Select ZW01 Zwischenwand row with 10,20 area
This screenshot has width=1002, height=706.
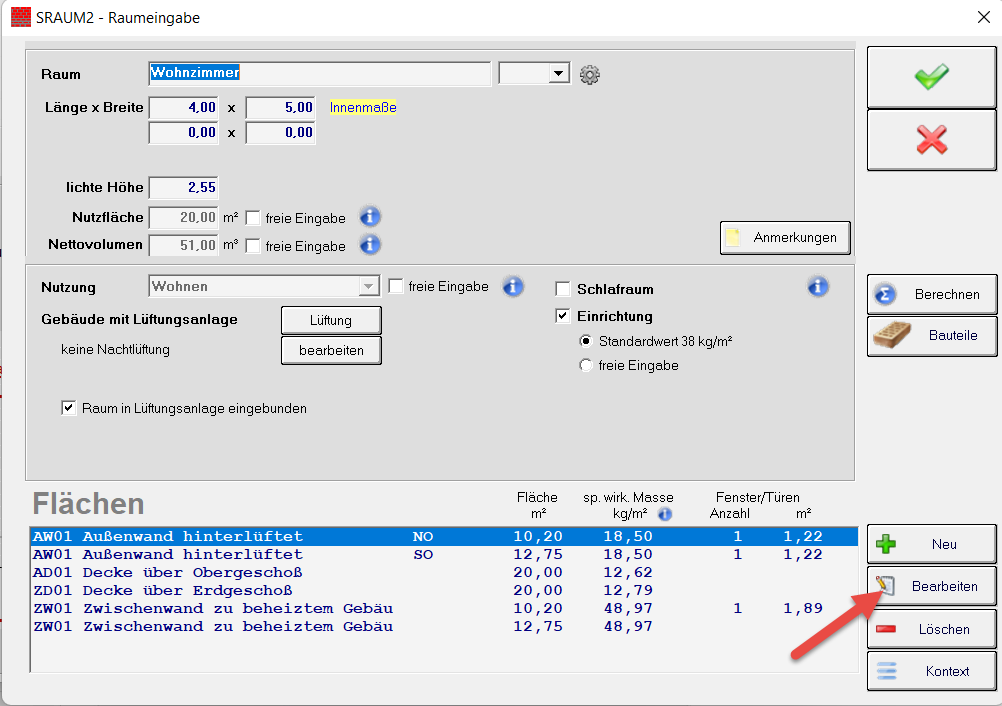pyautogui.click(x=444, y=608)
